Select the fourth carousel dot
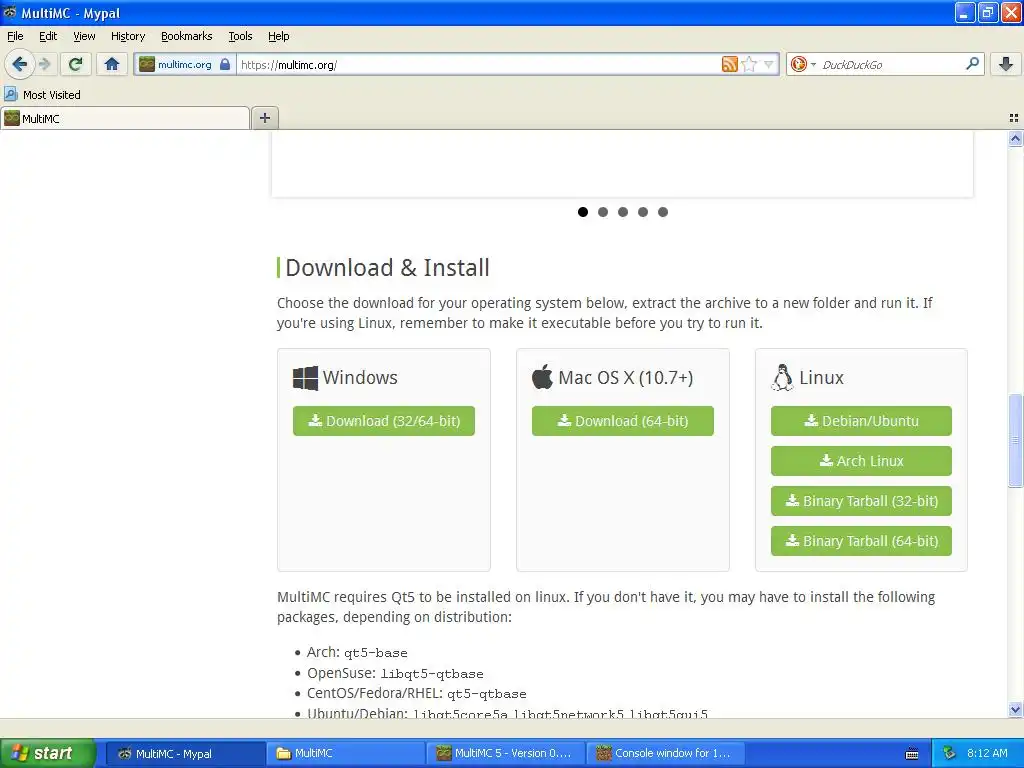This screenshot has height=768, width=1024. coord(643,212)
